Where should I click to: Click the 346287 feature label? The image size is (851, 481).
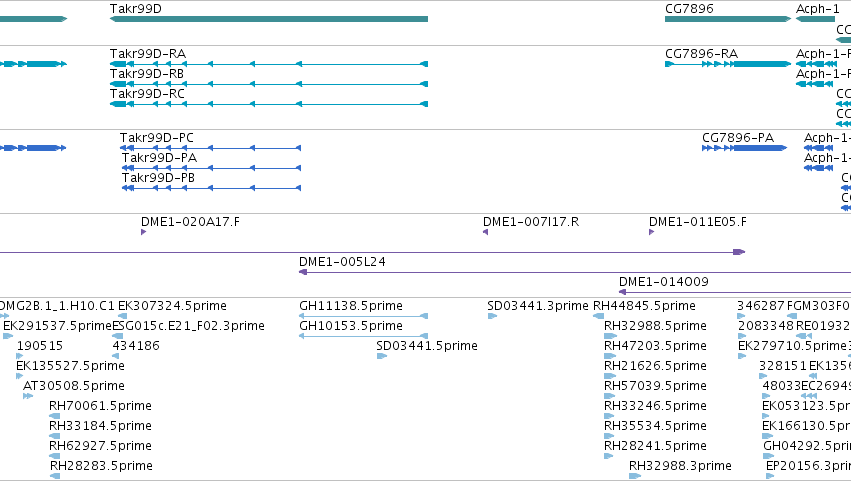click(x=760, y=306)
